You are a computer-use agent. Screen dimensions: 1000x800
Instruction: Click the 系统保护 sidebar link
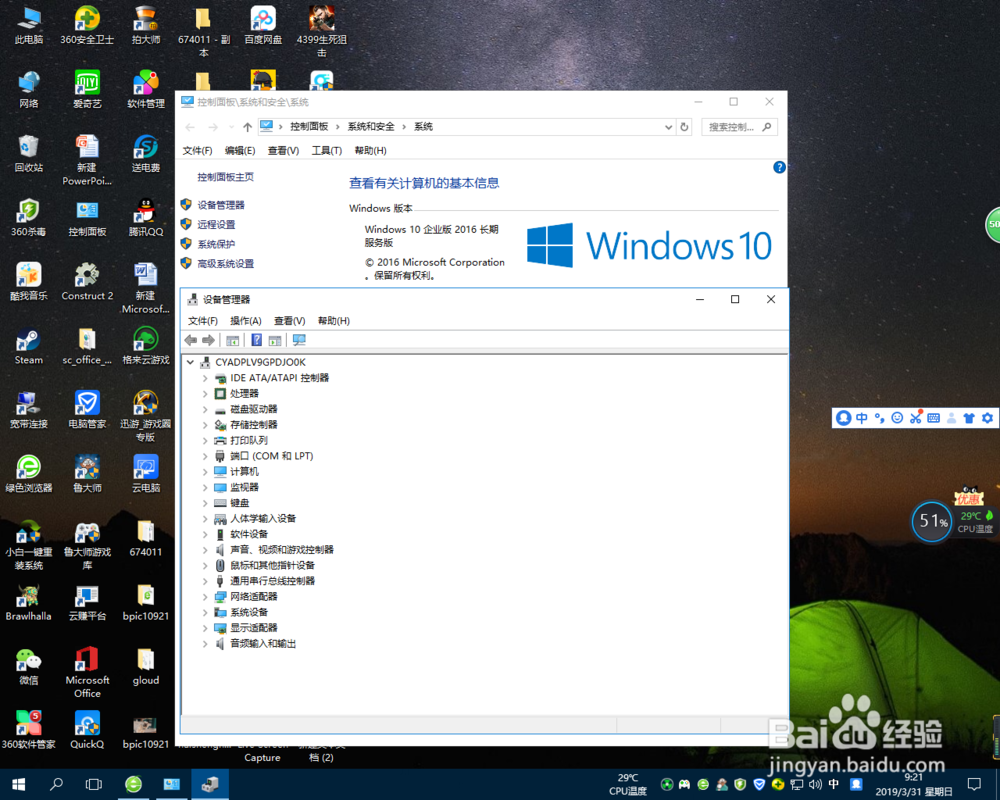click(216, 244)
